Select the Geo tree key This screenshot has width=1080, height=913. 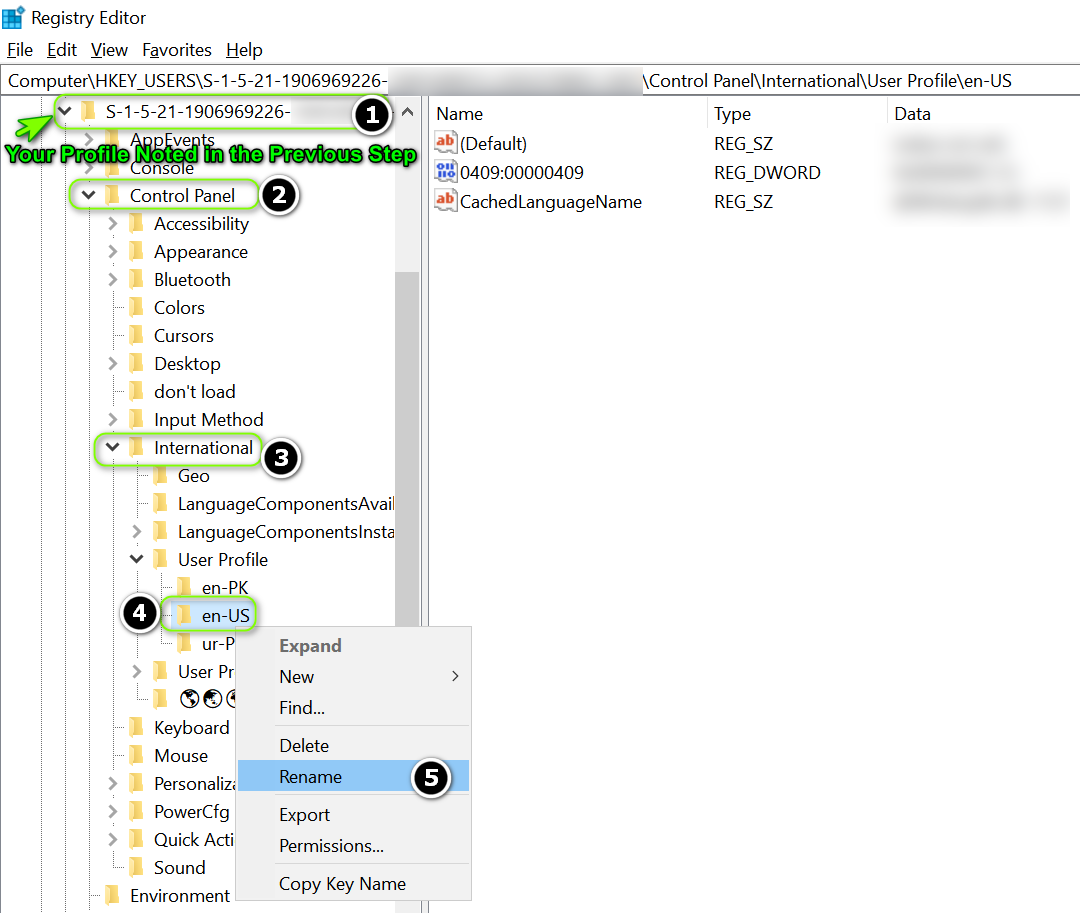pos(194,476)
